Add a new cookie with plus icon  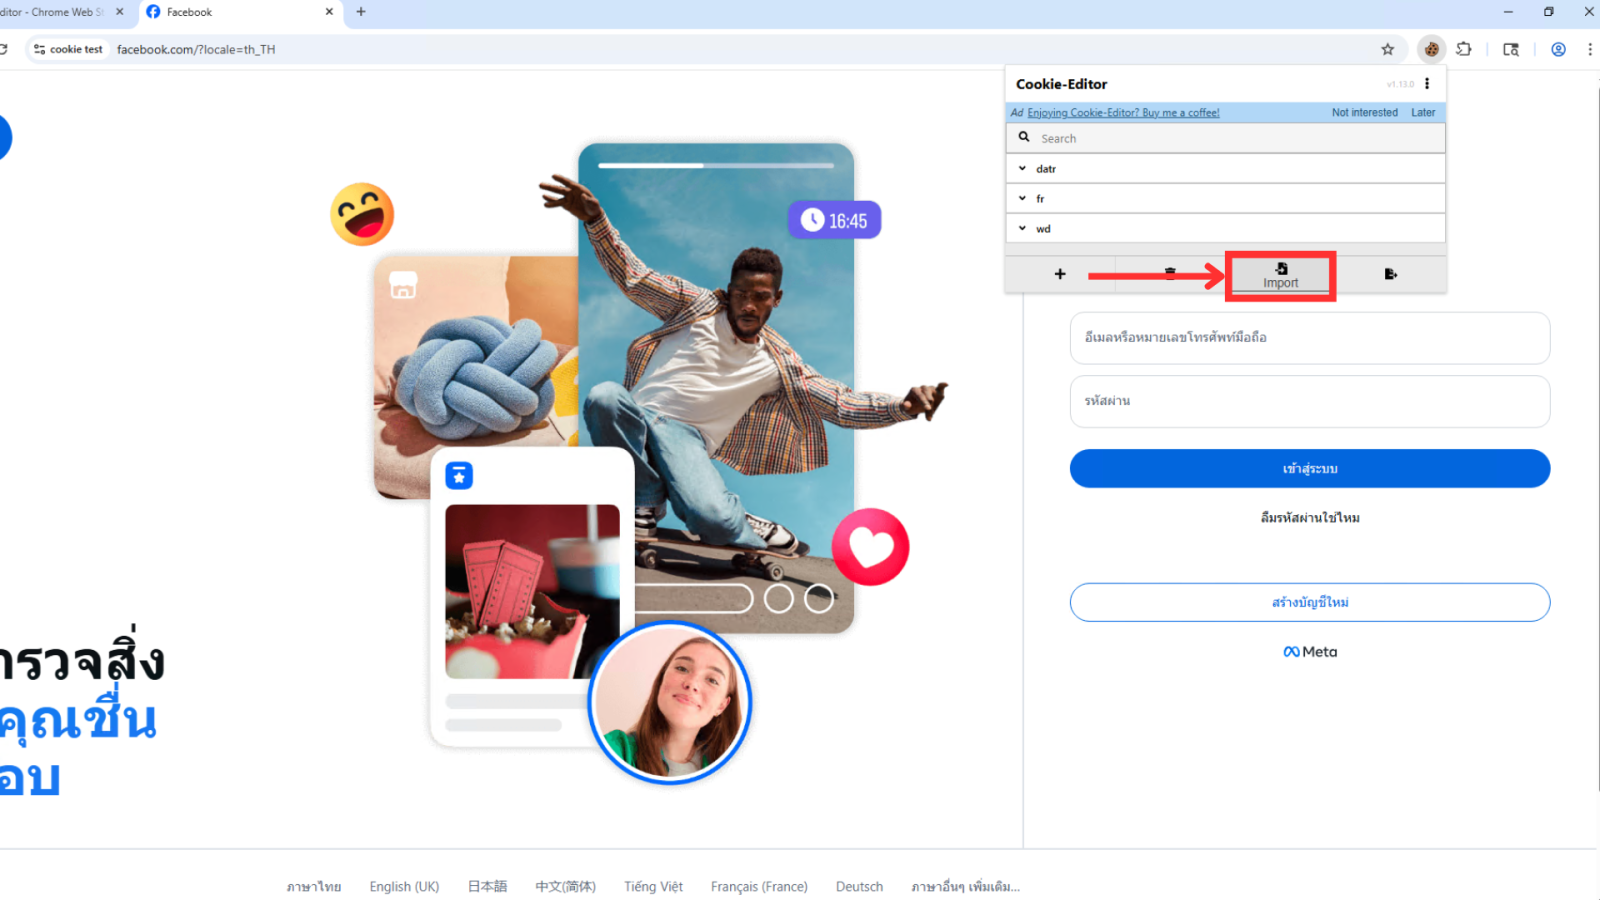point(1060,274)
